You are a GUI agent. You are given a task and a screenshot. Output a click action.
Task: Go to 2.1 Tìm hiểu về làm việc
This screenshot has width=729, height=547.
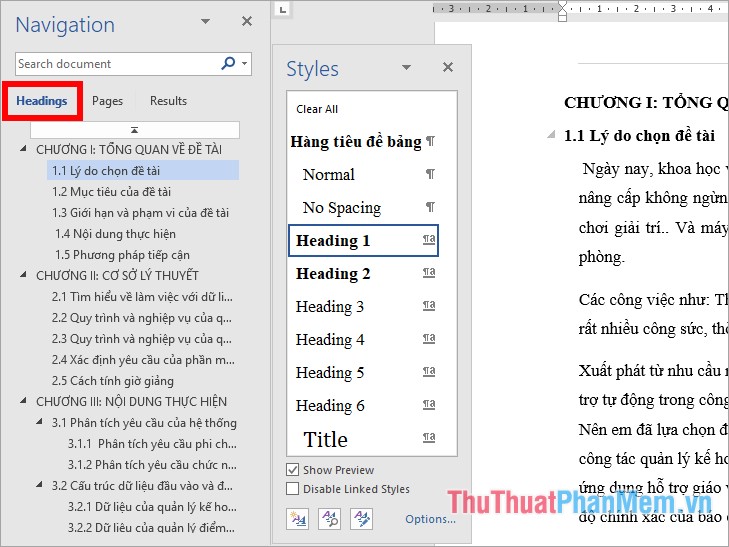pos(142,297)
